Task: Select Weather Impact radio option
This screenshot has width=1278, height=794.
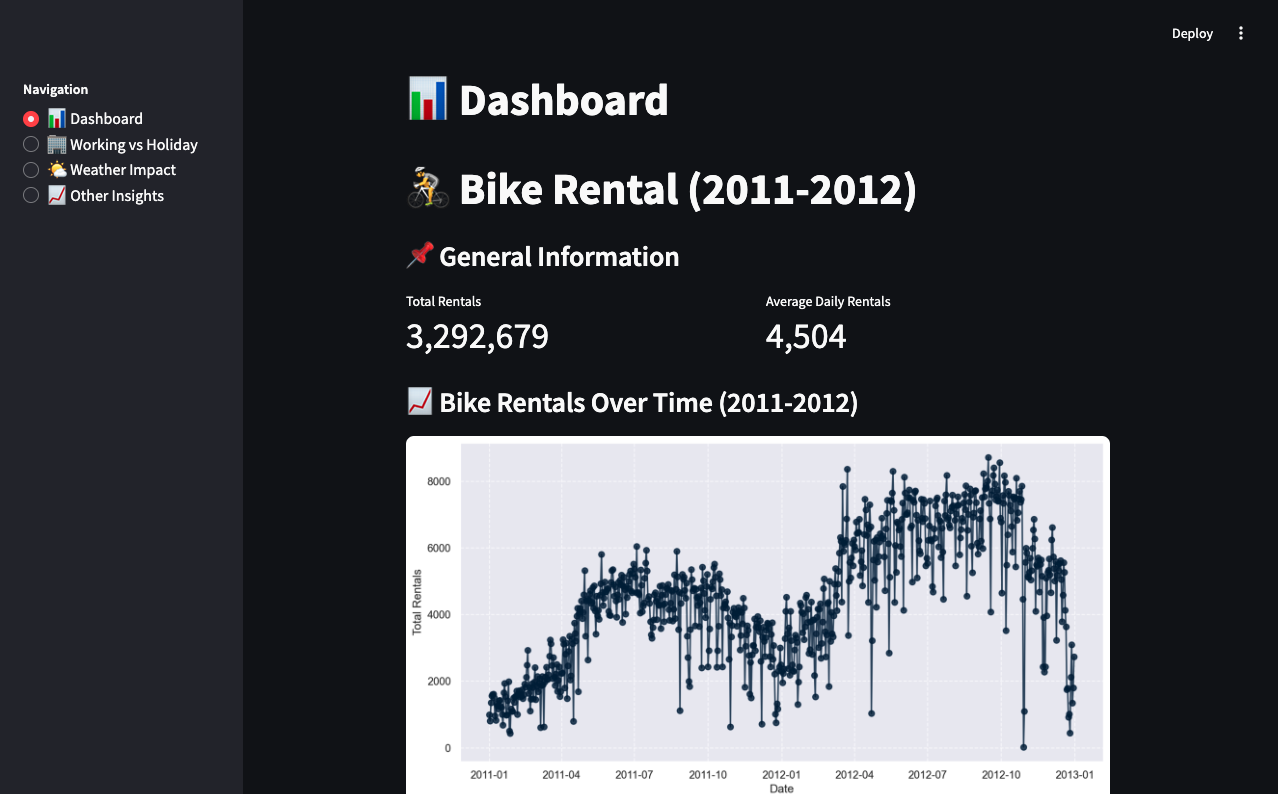Action: [31, 170]
